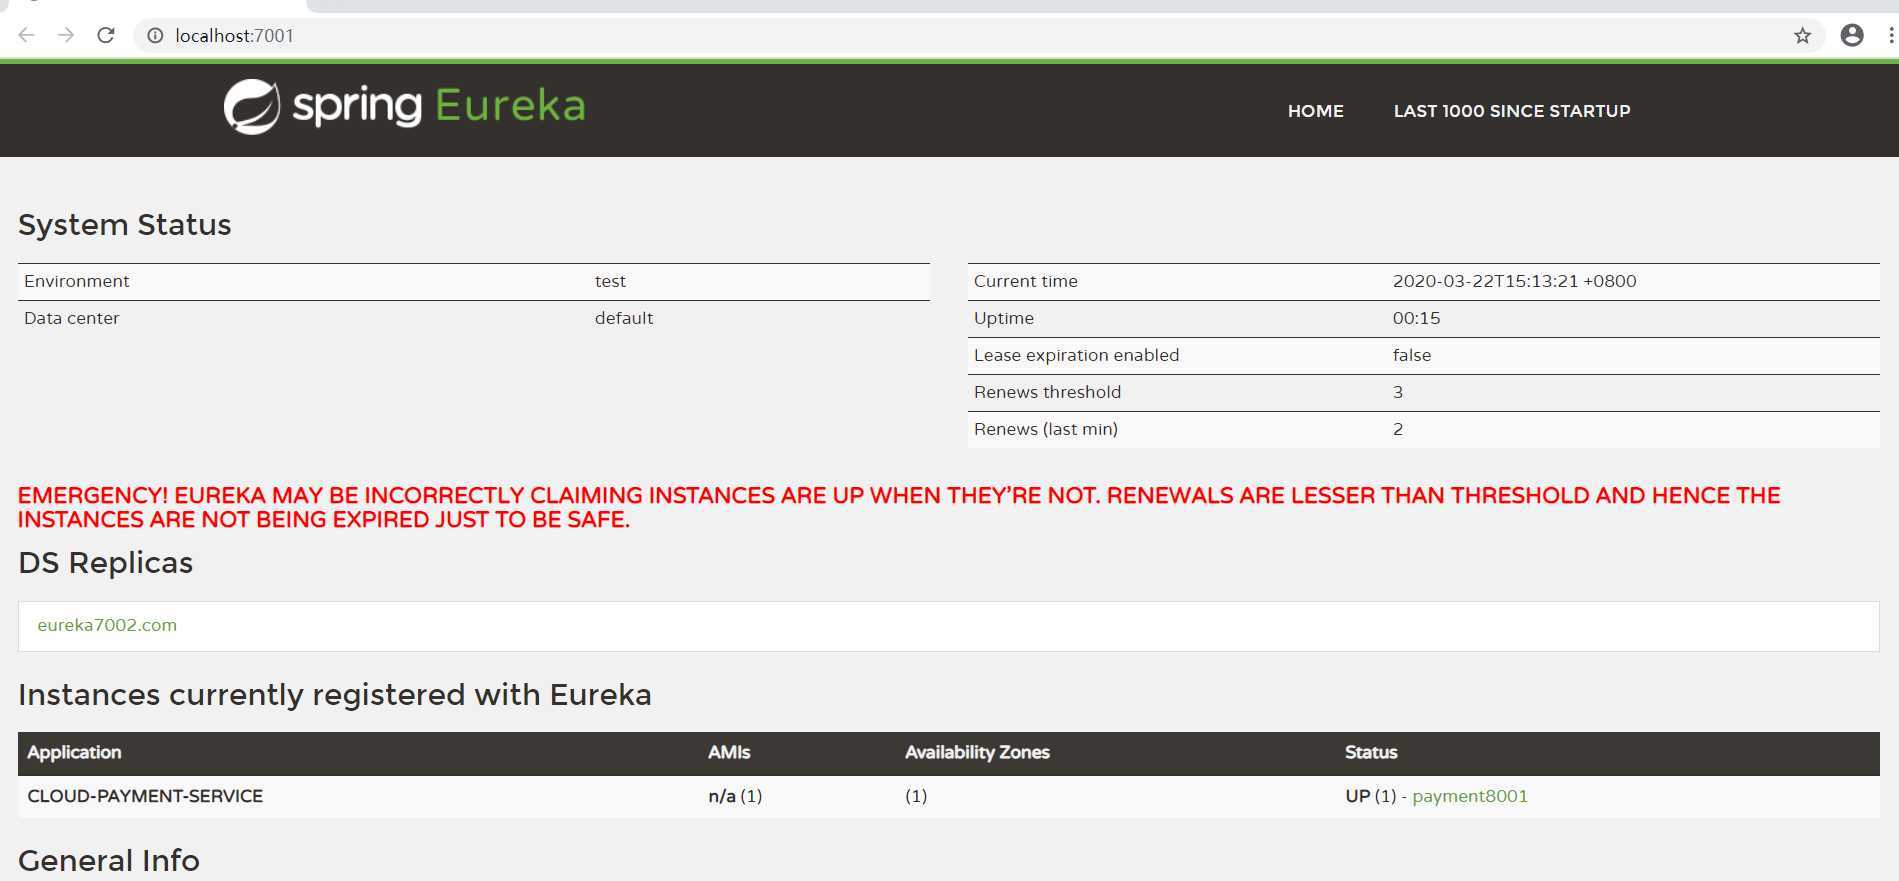The image size is (1899, 881).
Task: Click the Data center label
Action: [x=71, y=318]
